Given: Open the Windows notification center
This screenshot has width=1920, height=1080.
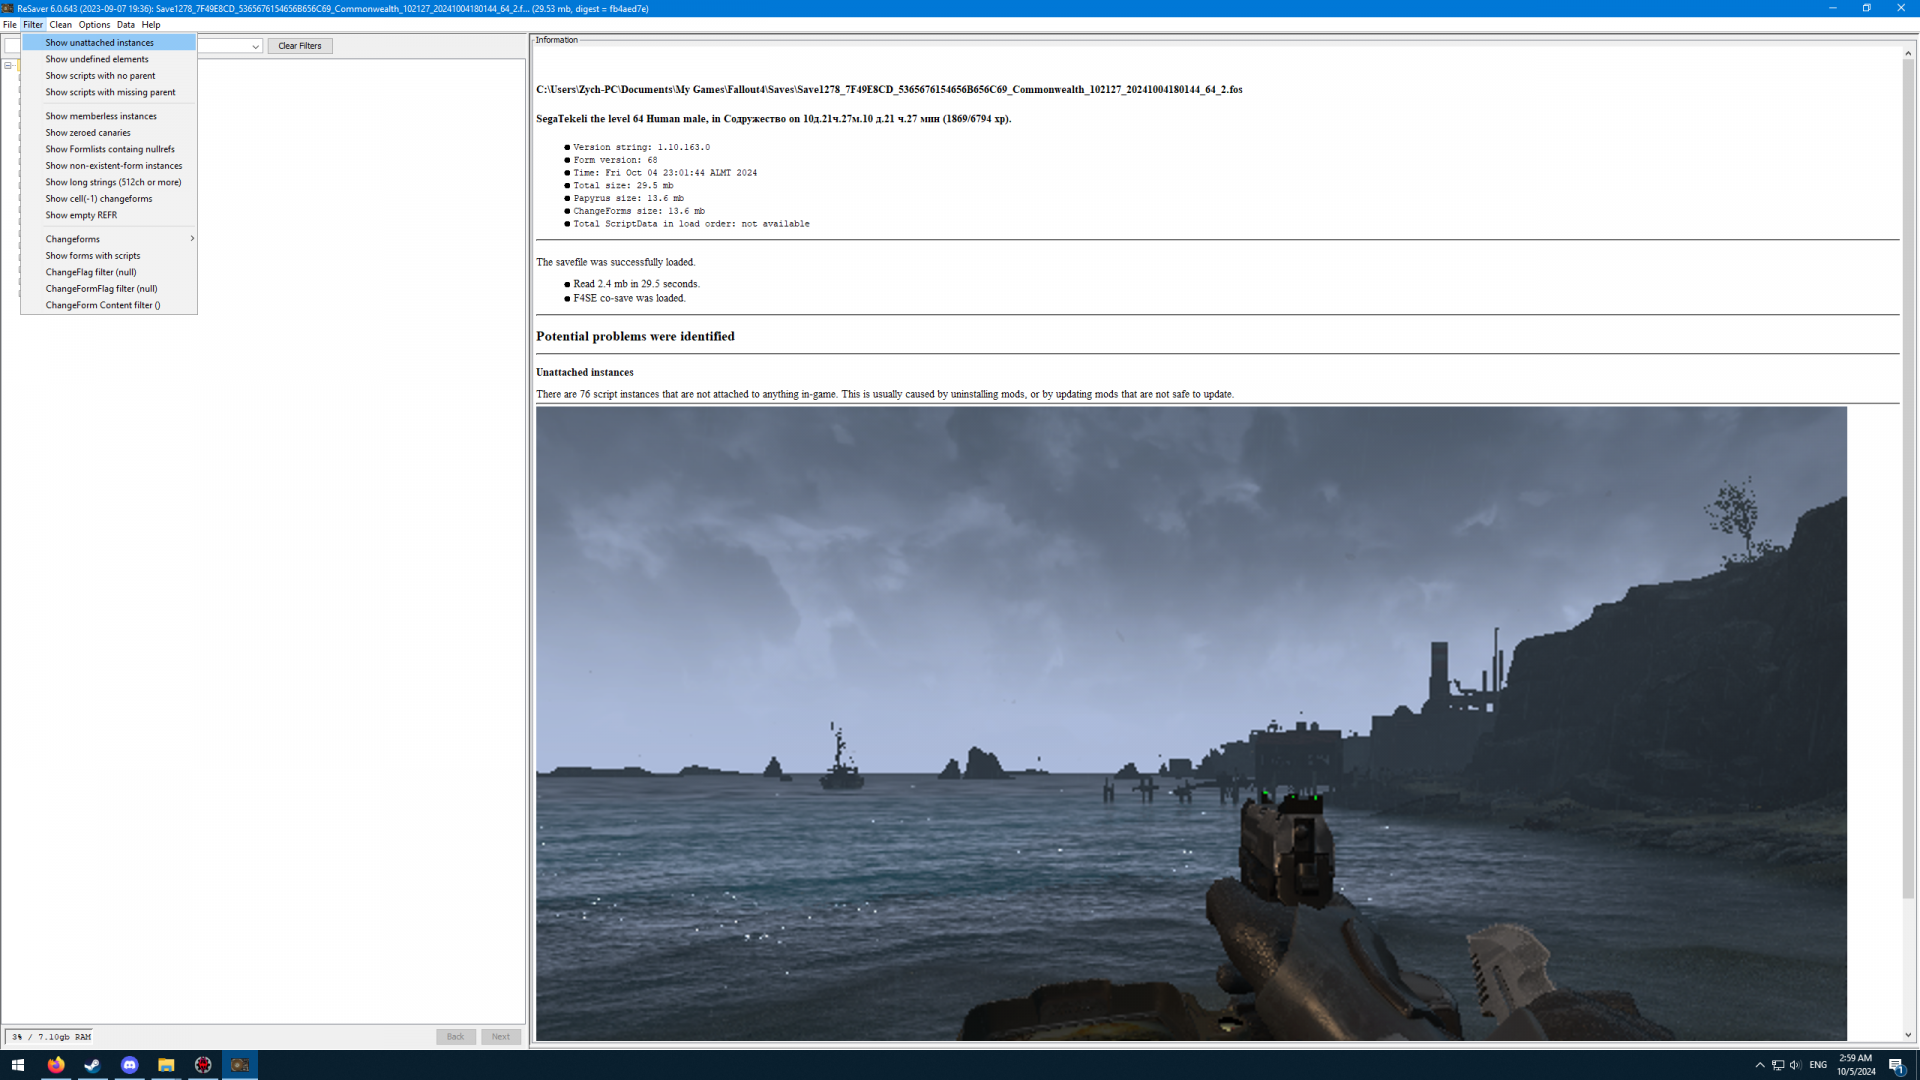Looking at the screenshot, I should tap(1896, 1065).
